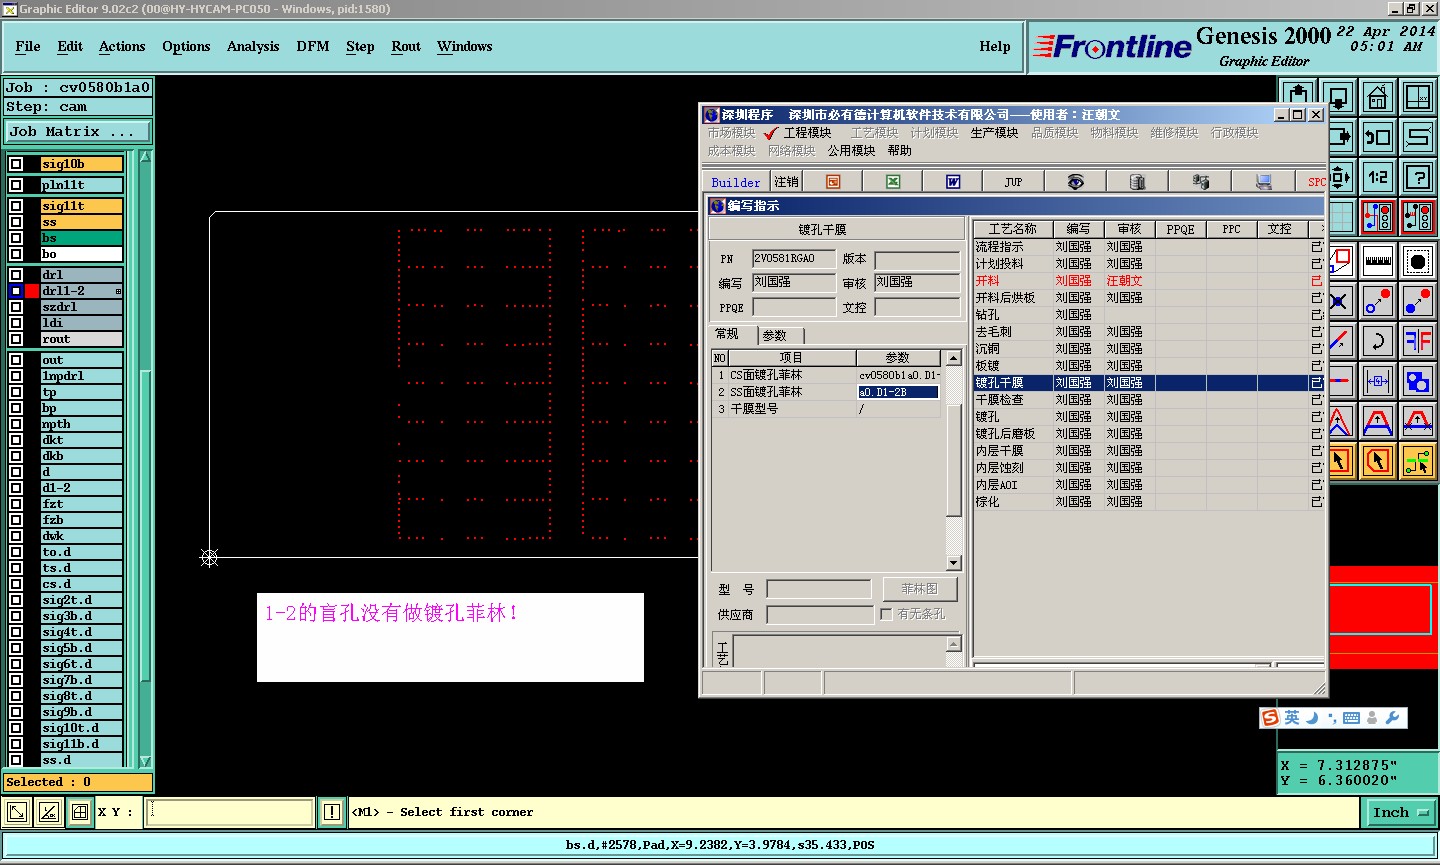Open the 生产模块 menu in dialog
This screenshot has height=865, width=1440.
click(x=994, y=133)
